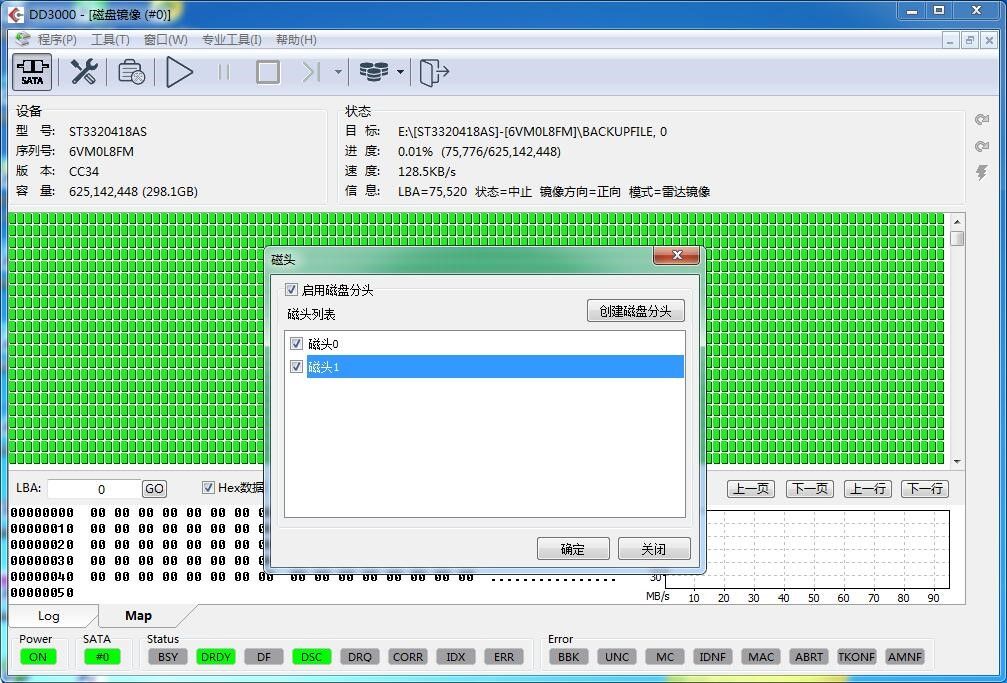Click the speed value 128.5KB/s
Image resolution: width=1007 pixels, height=683 pixels.
click(427, 172)
